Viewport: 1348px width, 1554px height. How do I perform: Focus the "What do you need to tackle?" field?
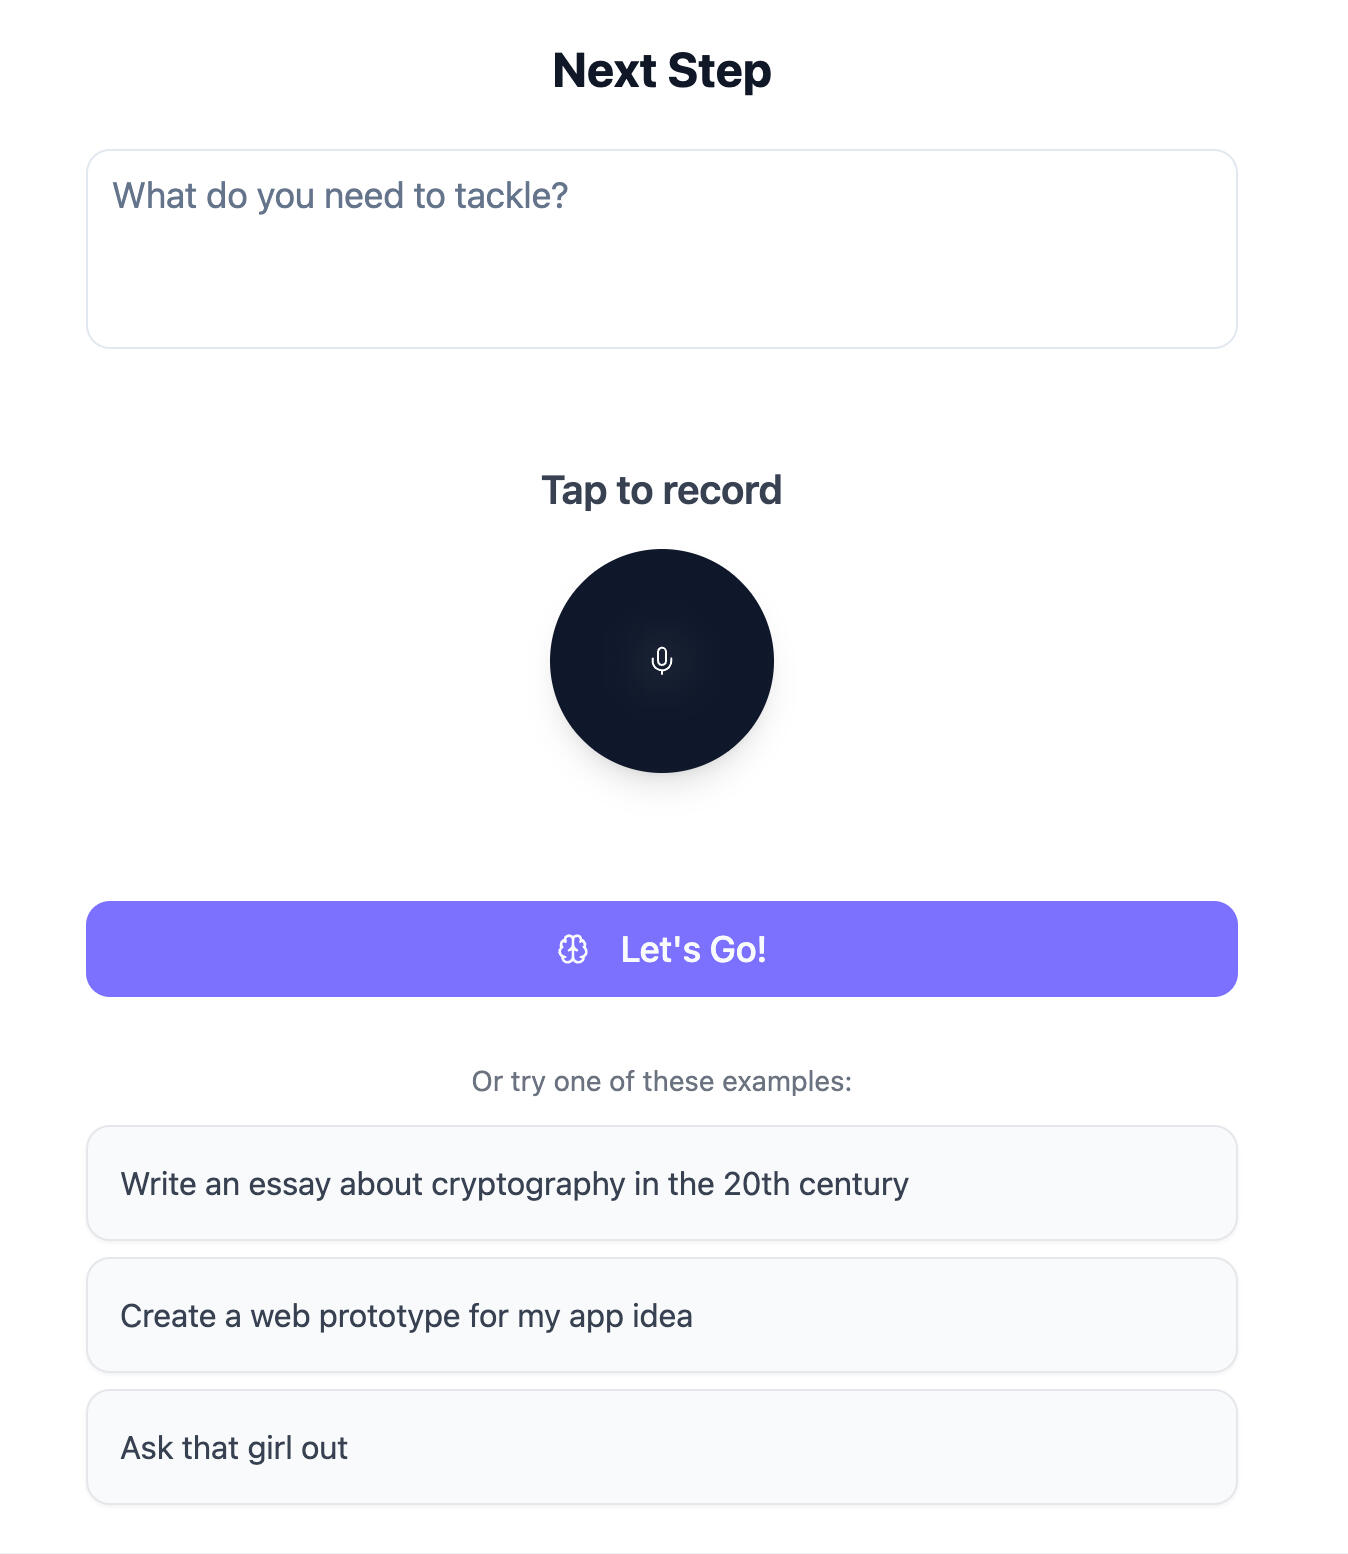tap(662, 249)
